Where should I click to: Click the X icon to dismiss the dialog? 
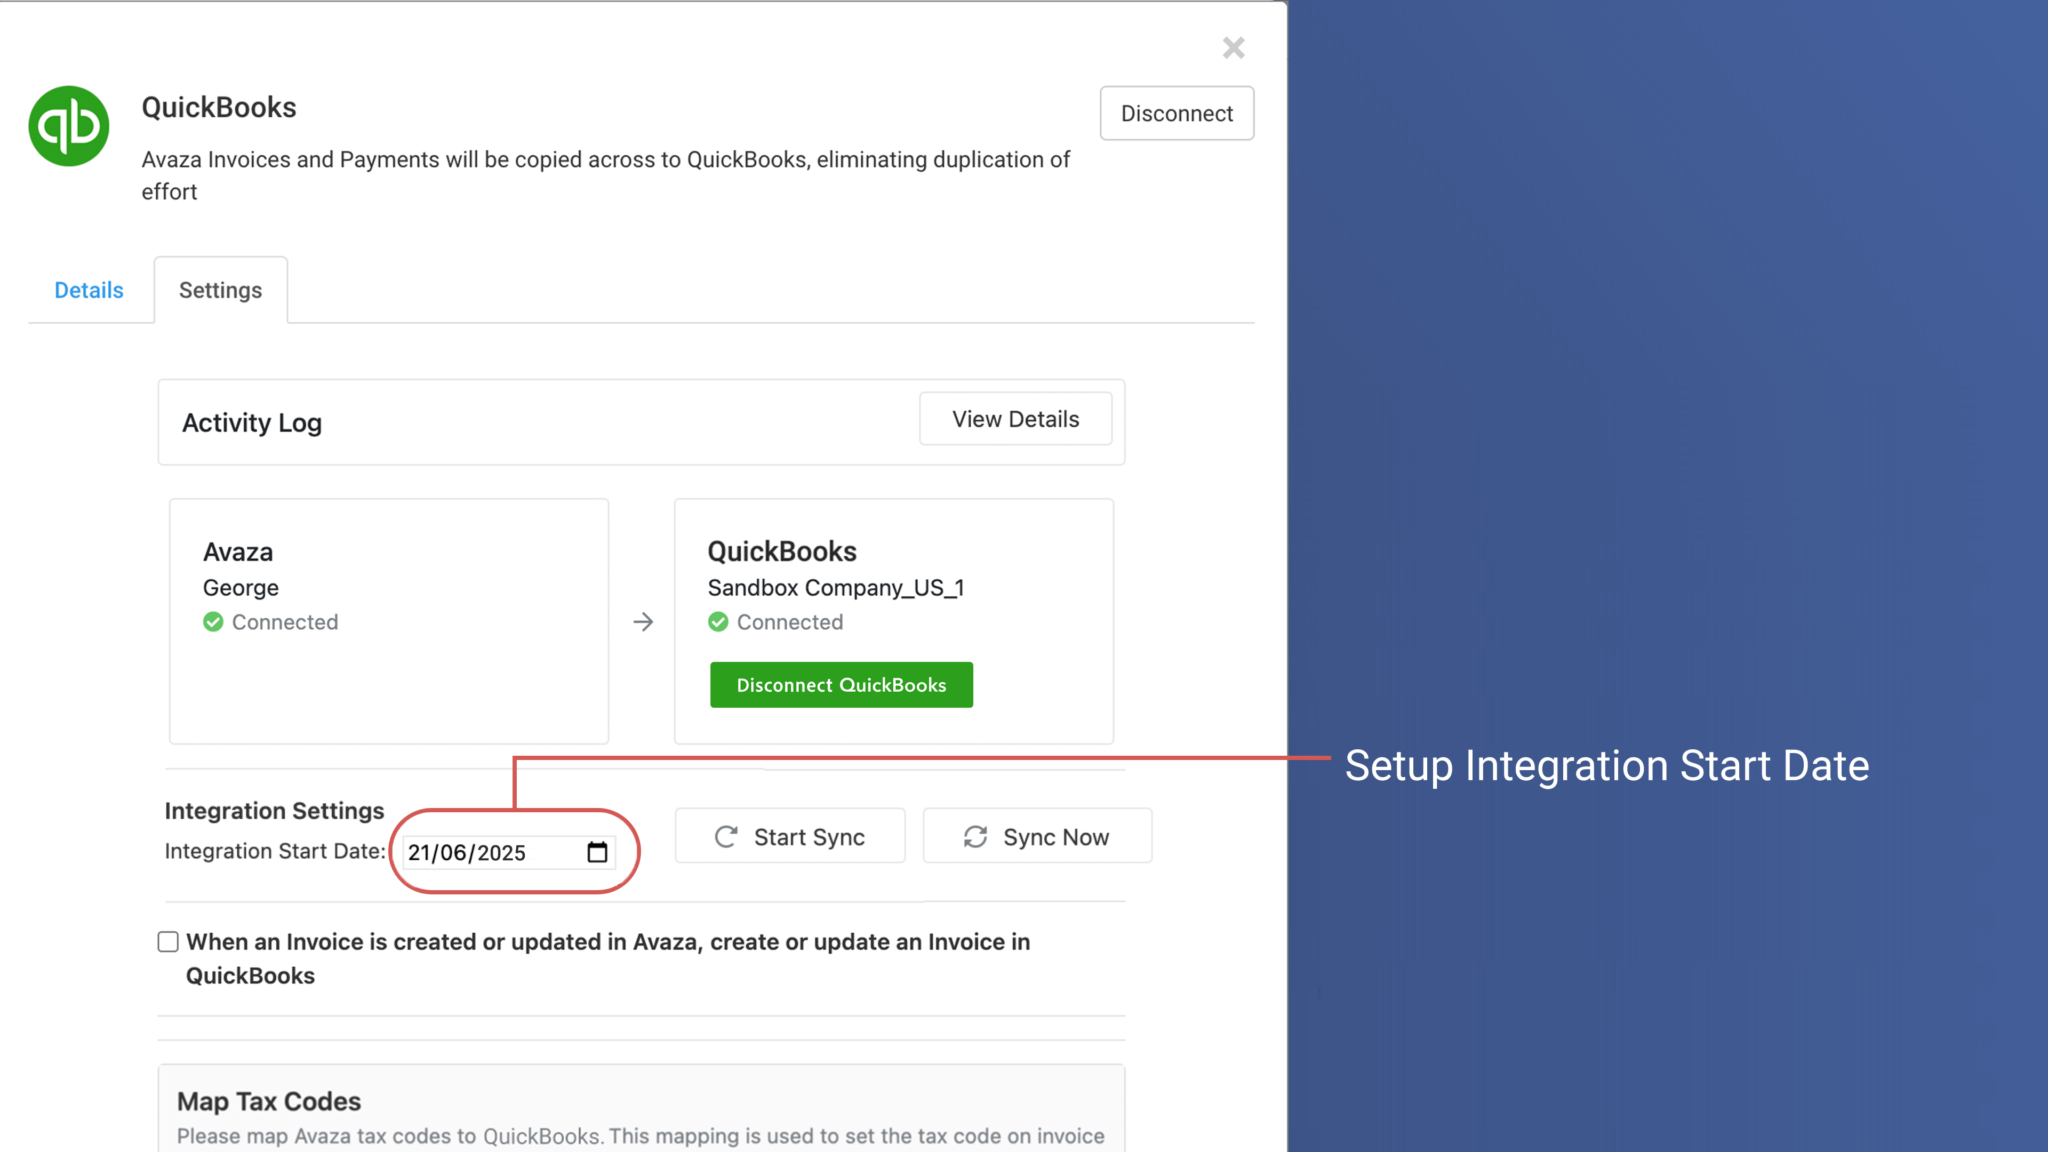pos(1232,47)
